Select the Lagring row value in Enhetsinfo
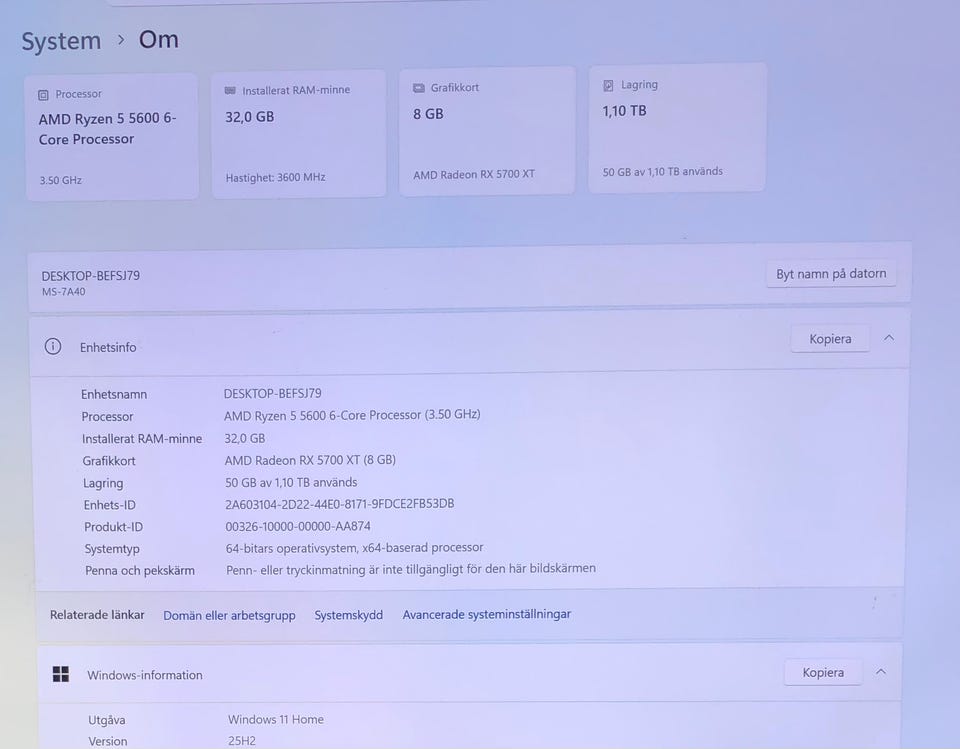 coord(291,483)
